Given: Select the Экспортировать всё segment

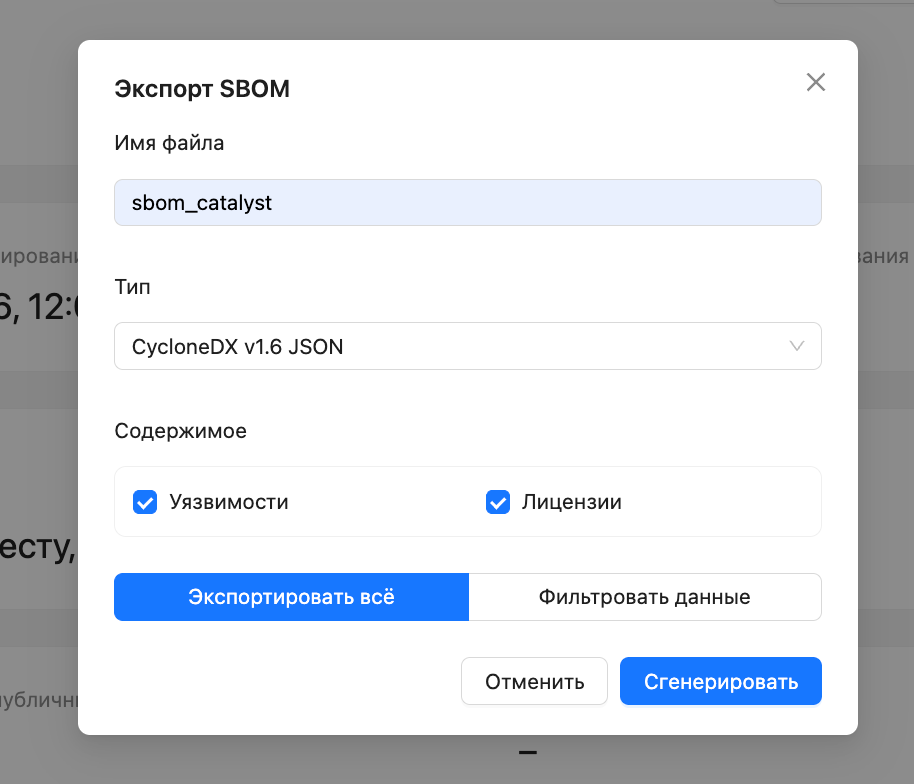Looking at the screenshot, I should [x=291, y=597].
